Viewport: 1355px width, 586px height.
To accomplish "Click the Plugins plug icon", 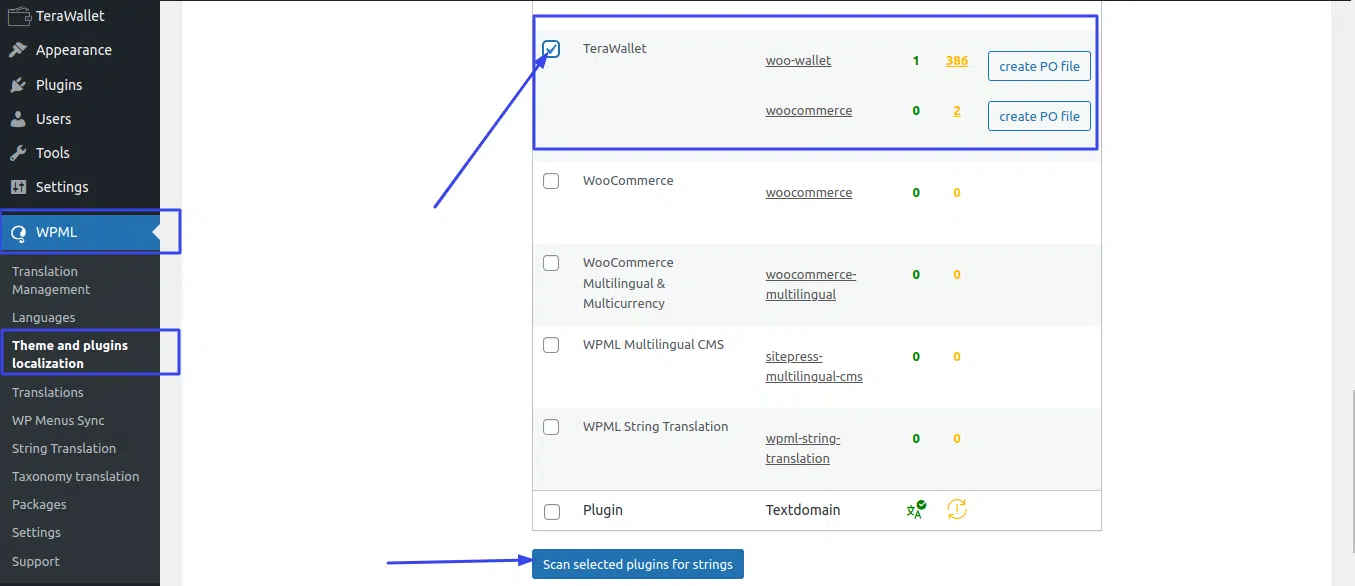I will pyautogui.click(x=18, y=85).
